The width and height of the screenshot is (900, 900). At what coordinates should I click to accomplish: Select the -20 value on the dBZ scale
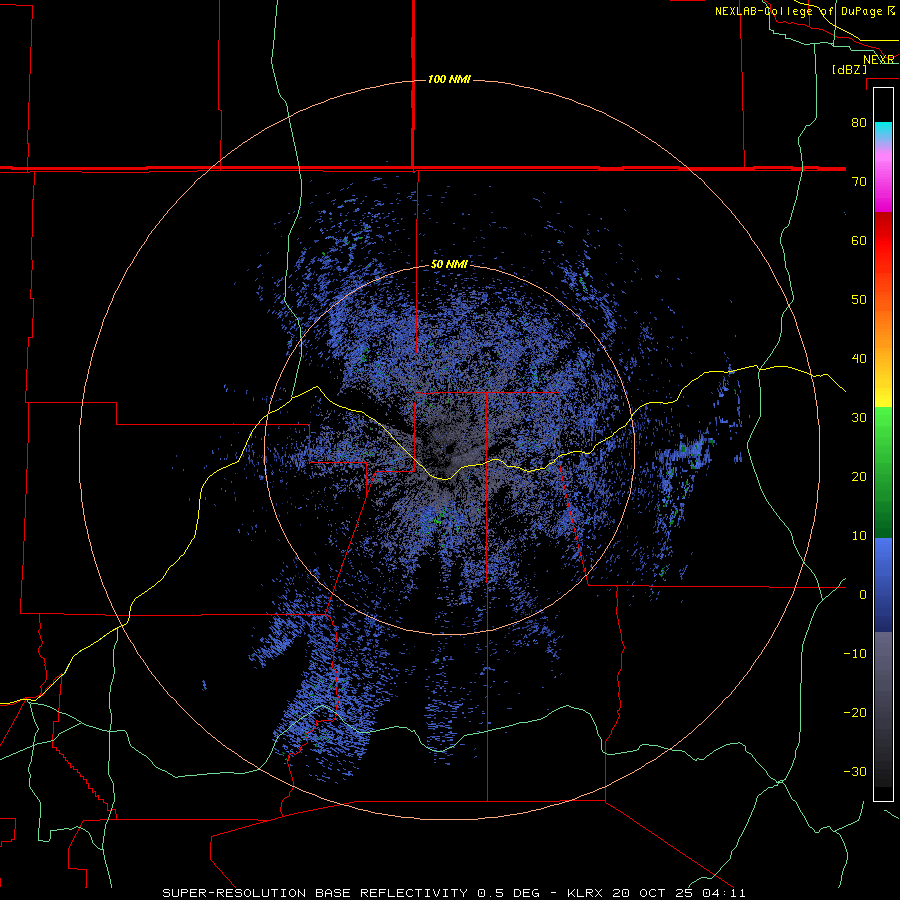coord(855,712)
